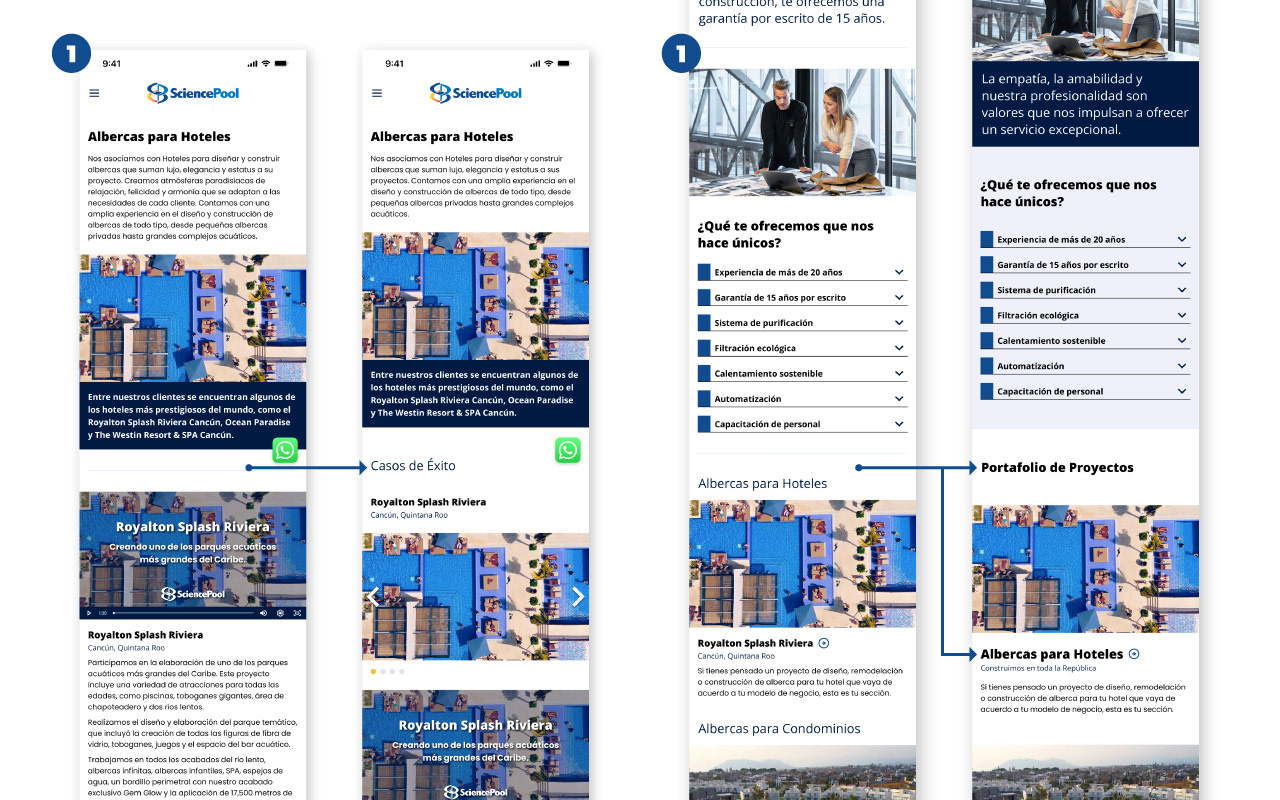Enter fullscreen on the video player
The height and width of the screenshot is (800, 1280).
(x=297, y=613)
